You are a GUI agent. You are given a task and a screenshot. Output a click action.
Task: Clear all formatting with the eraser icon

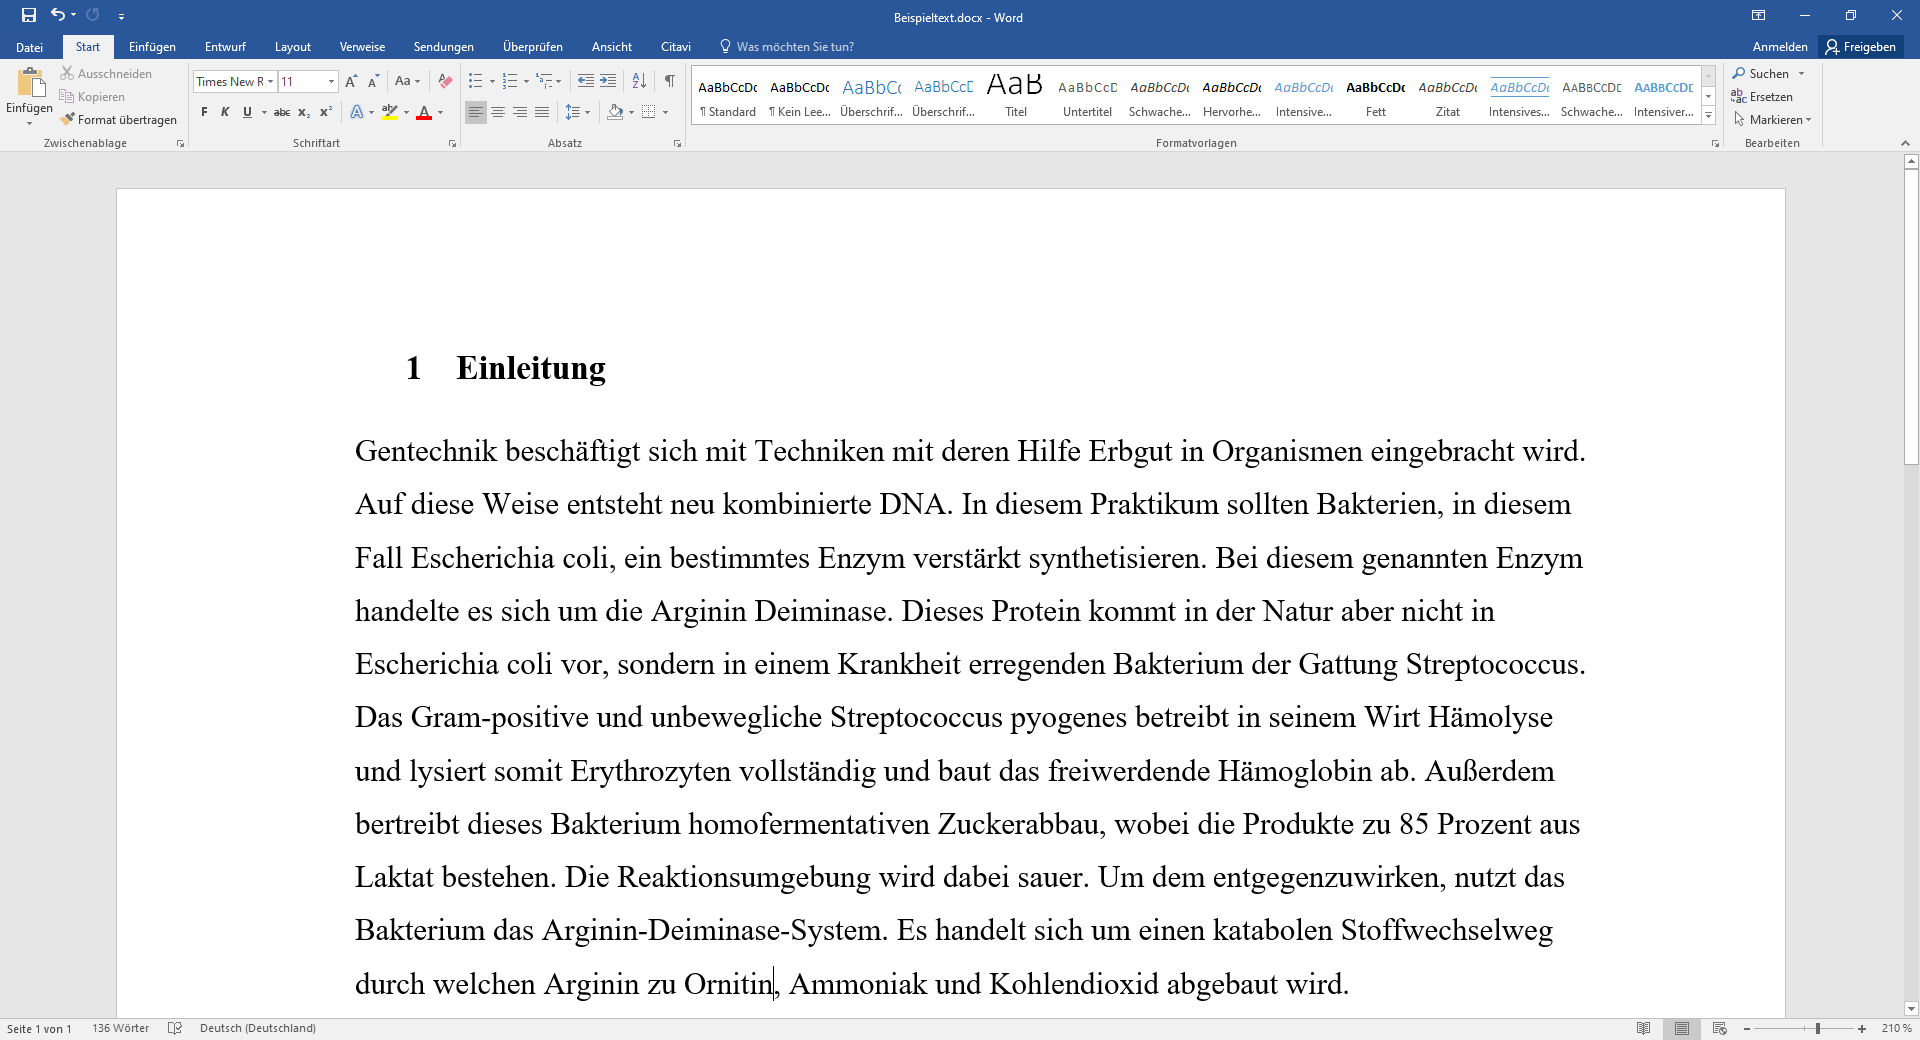click(445, 82)
